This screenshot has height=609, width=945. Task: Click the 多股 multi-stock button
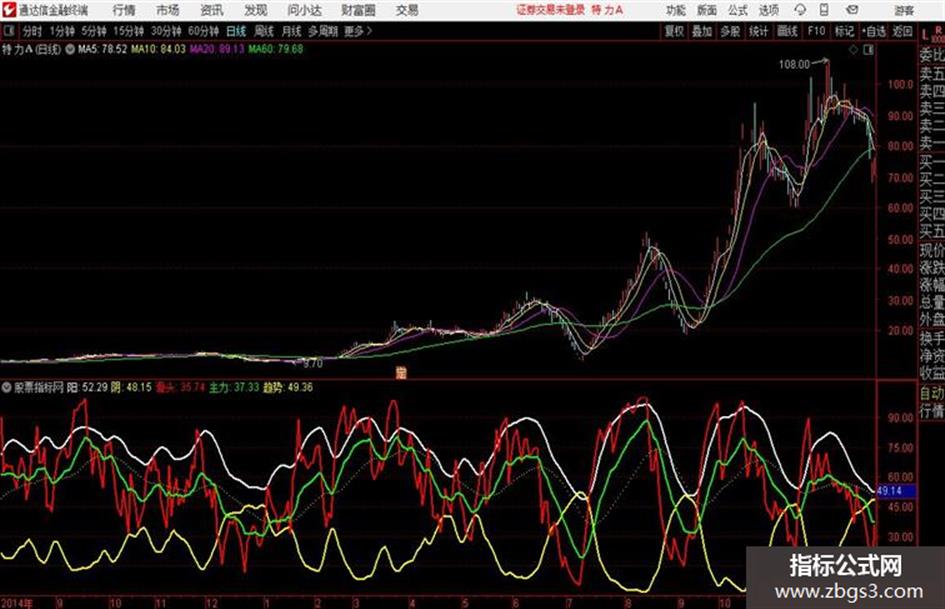coord(730,31)
